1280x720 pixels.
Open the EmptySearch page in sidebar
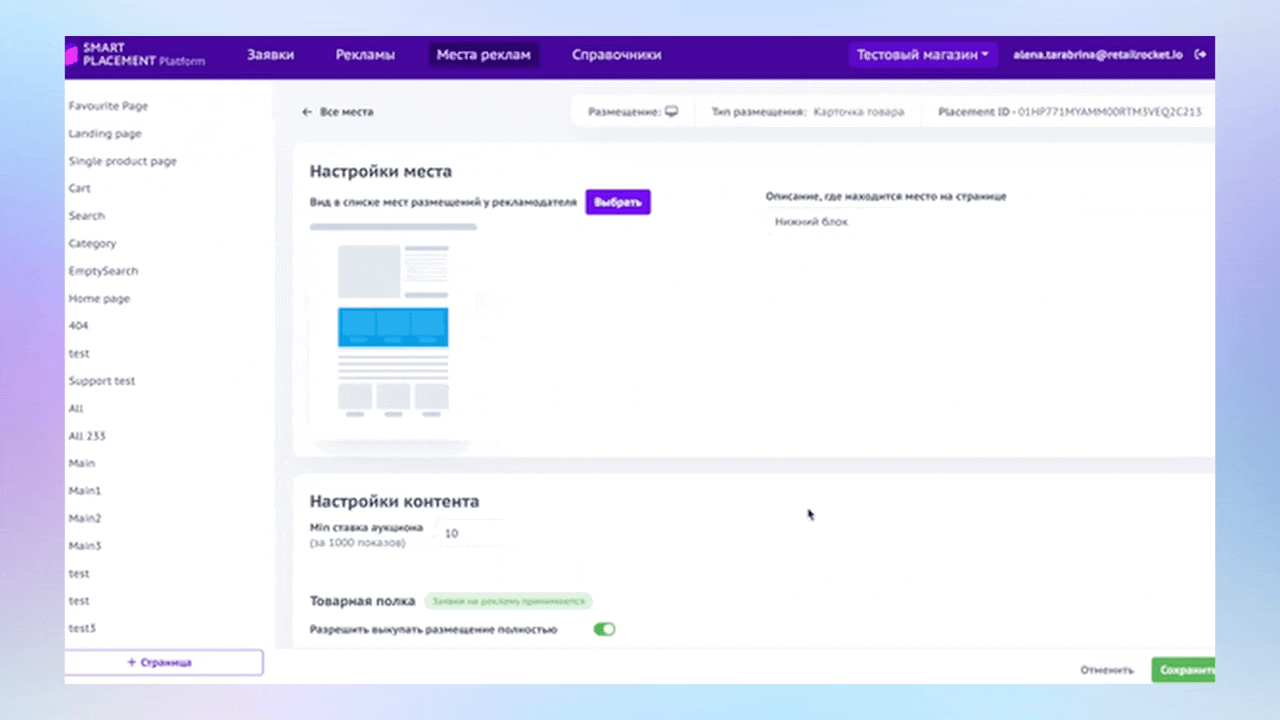(x=103, y=271)
